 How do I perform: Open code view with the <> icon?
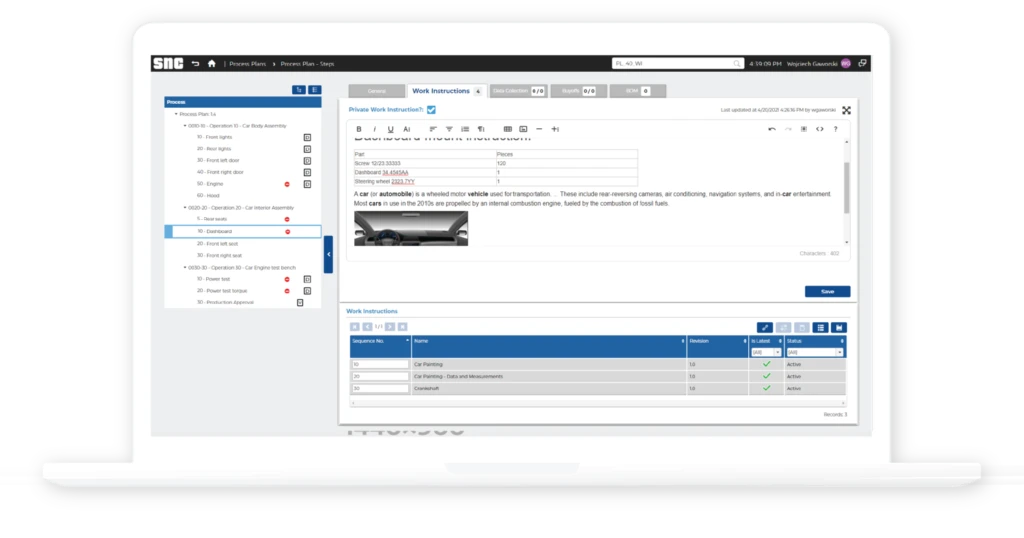819,129
